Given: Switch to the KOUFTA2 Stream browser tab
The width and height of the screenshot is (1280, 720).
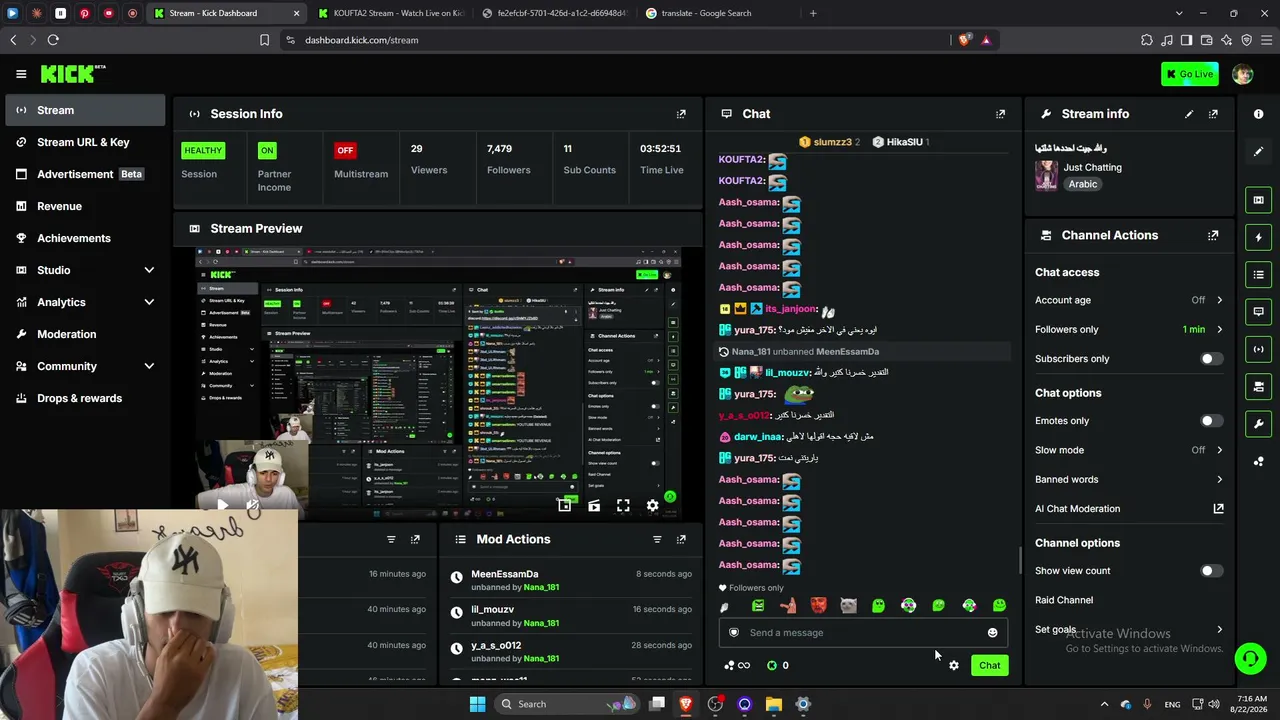Looking at the screenshot, I should (x=390, y=13).
